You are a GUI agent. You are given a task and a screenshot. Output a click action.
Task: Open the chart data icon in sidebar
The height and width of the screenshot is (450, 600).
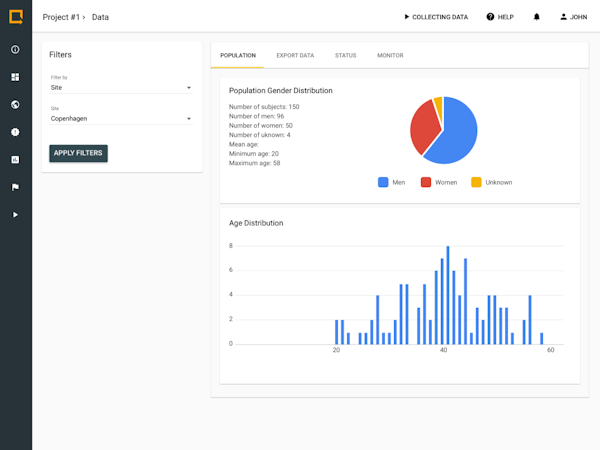coord(15,160)
